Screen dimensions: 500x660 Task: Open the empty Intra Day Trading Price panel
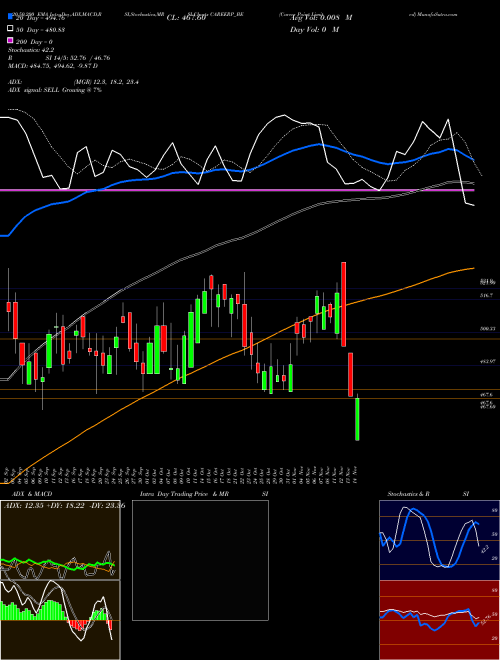(200, 560)
